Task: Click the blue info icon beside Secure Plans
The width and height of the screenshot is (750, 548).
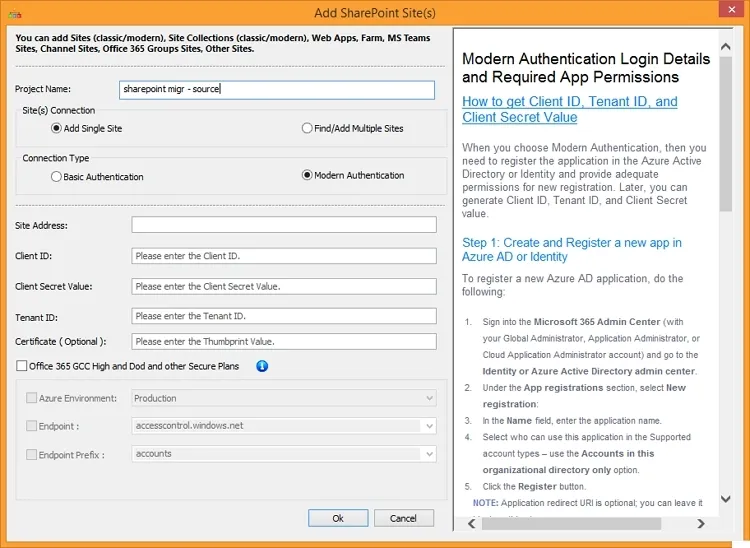Action: (262, 366)
